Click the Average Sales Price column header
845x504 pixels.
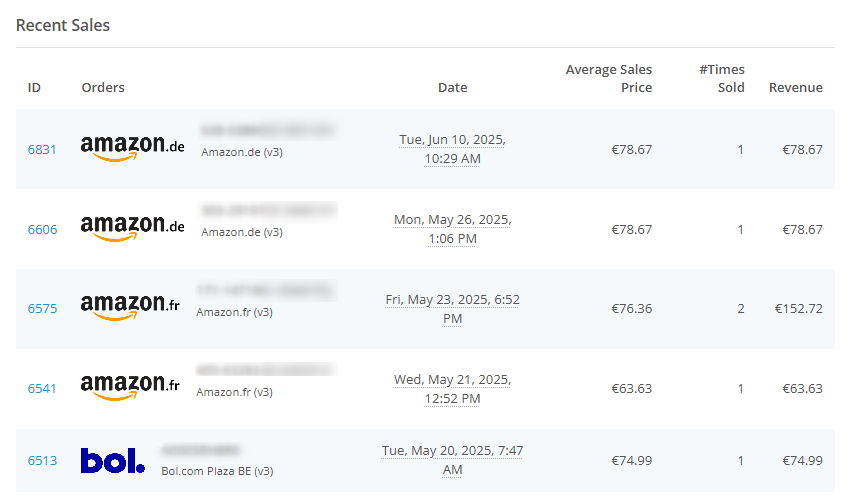pos(608,79)
